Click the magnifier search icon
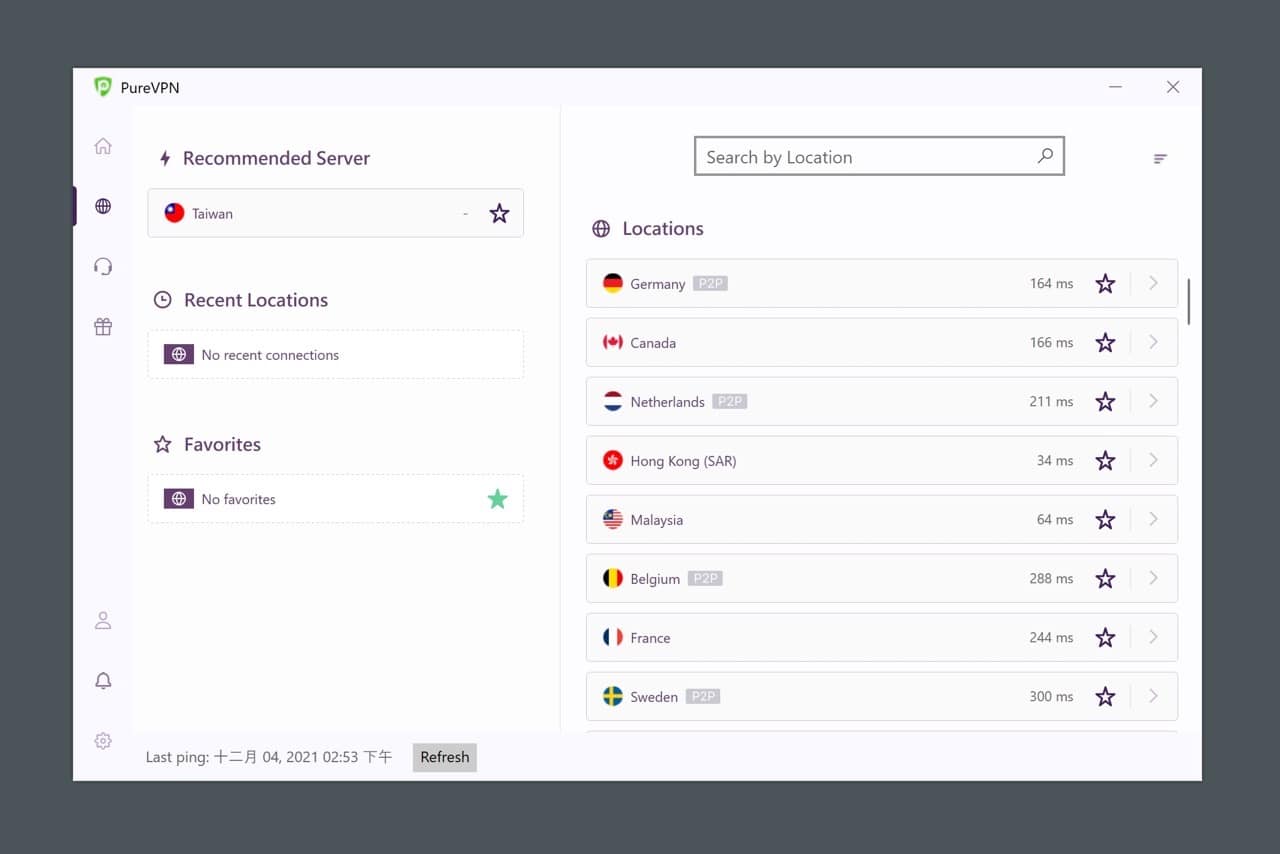 (x=1045, y=156)
